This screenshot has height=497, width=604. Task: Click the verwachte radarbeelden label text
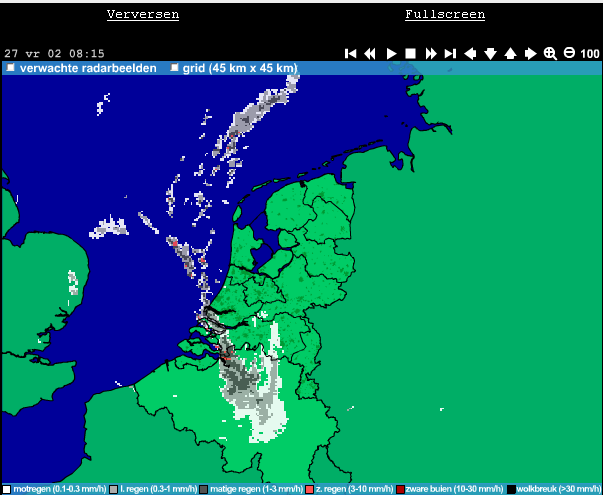[88, 68]
